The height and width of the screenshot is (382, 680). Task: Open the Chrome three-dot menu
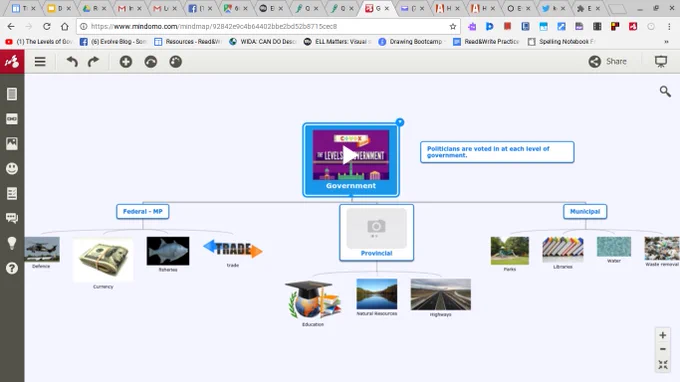(x=669, y=26)
